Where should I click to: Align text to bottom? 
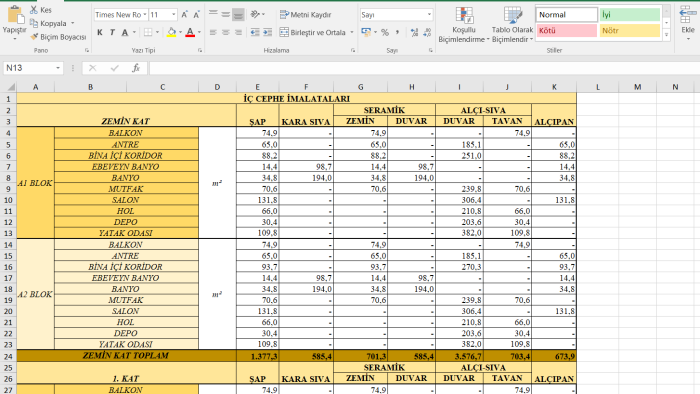point(238,15)
